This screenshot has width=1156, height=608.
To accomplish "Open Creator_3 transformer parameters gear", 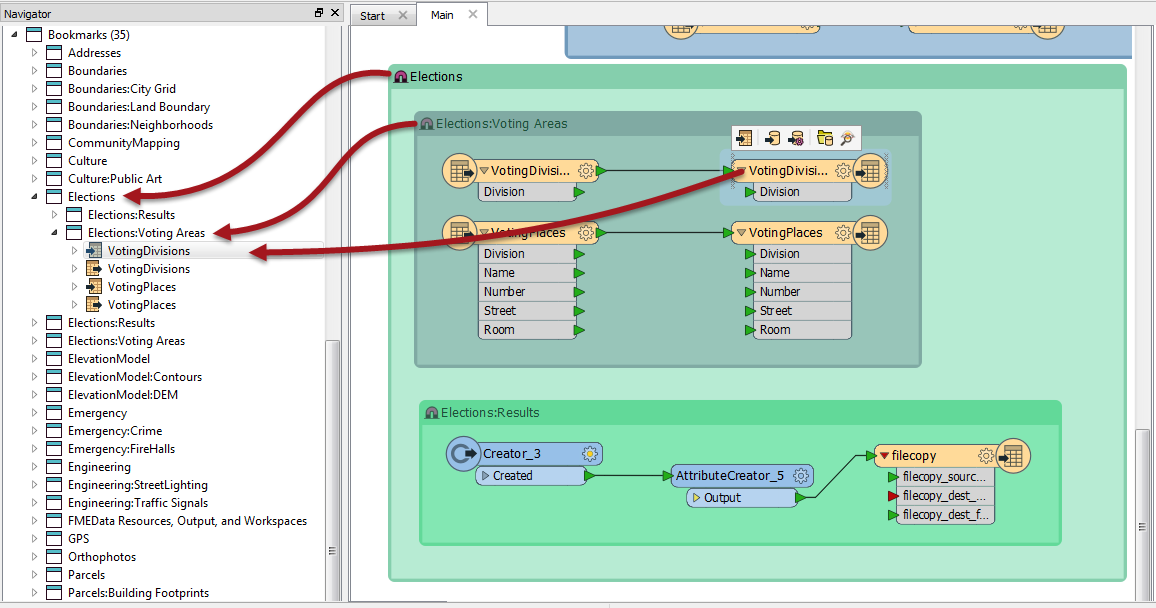I will [x=590, y=454].
